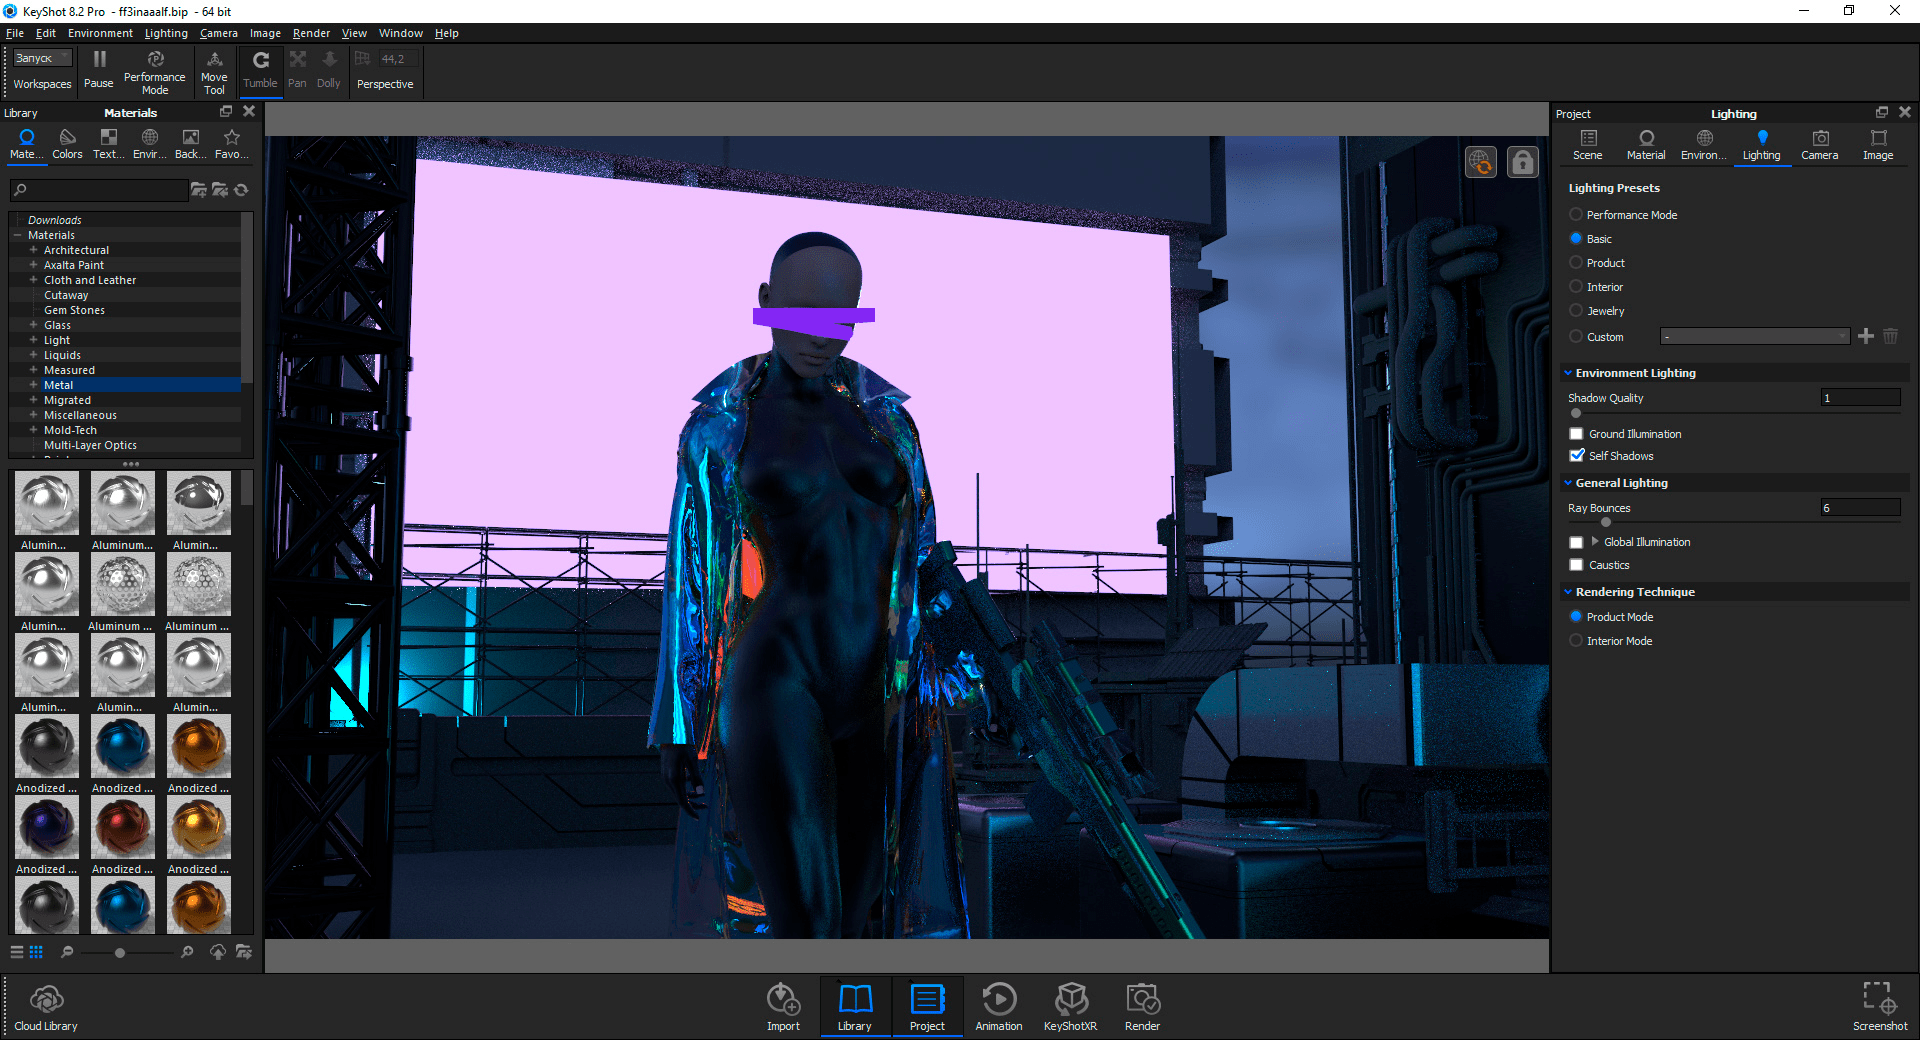Screen dimensions: 1920x1040
Task: Open the Import dialog
Action: pyautogui.click(x=783, y=1007)
